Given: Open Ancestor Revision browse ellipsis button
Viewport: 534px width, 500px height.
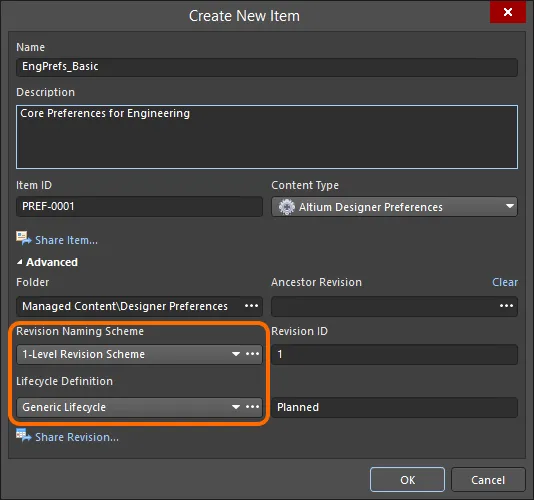Looking at the screenshot, I should pyautogui.click(x=506, y=306).
